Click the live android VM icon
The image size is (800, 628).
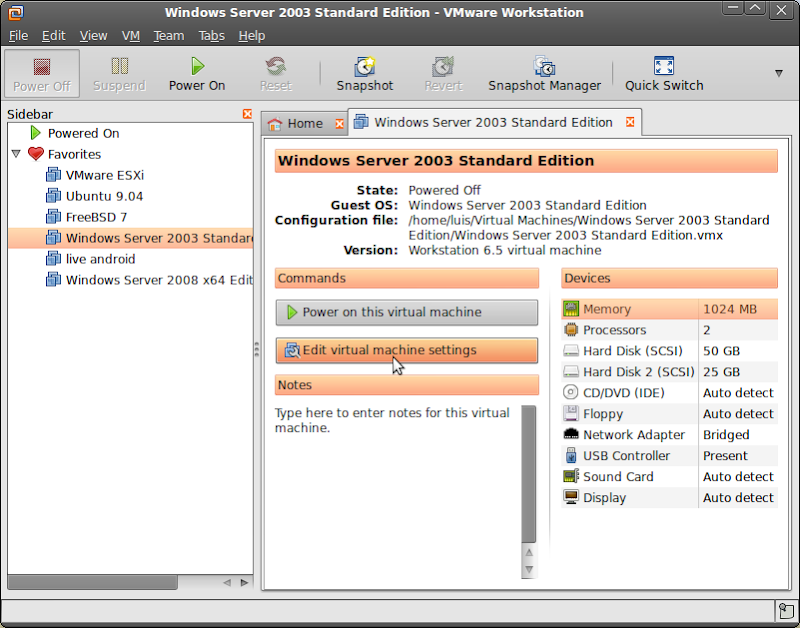[53, 258]
